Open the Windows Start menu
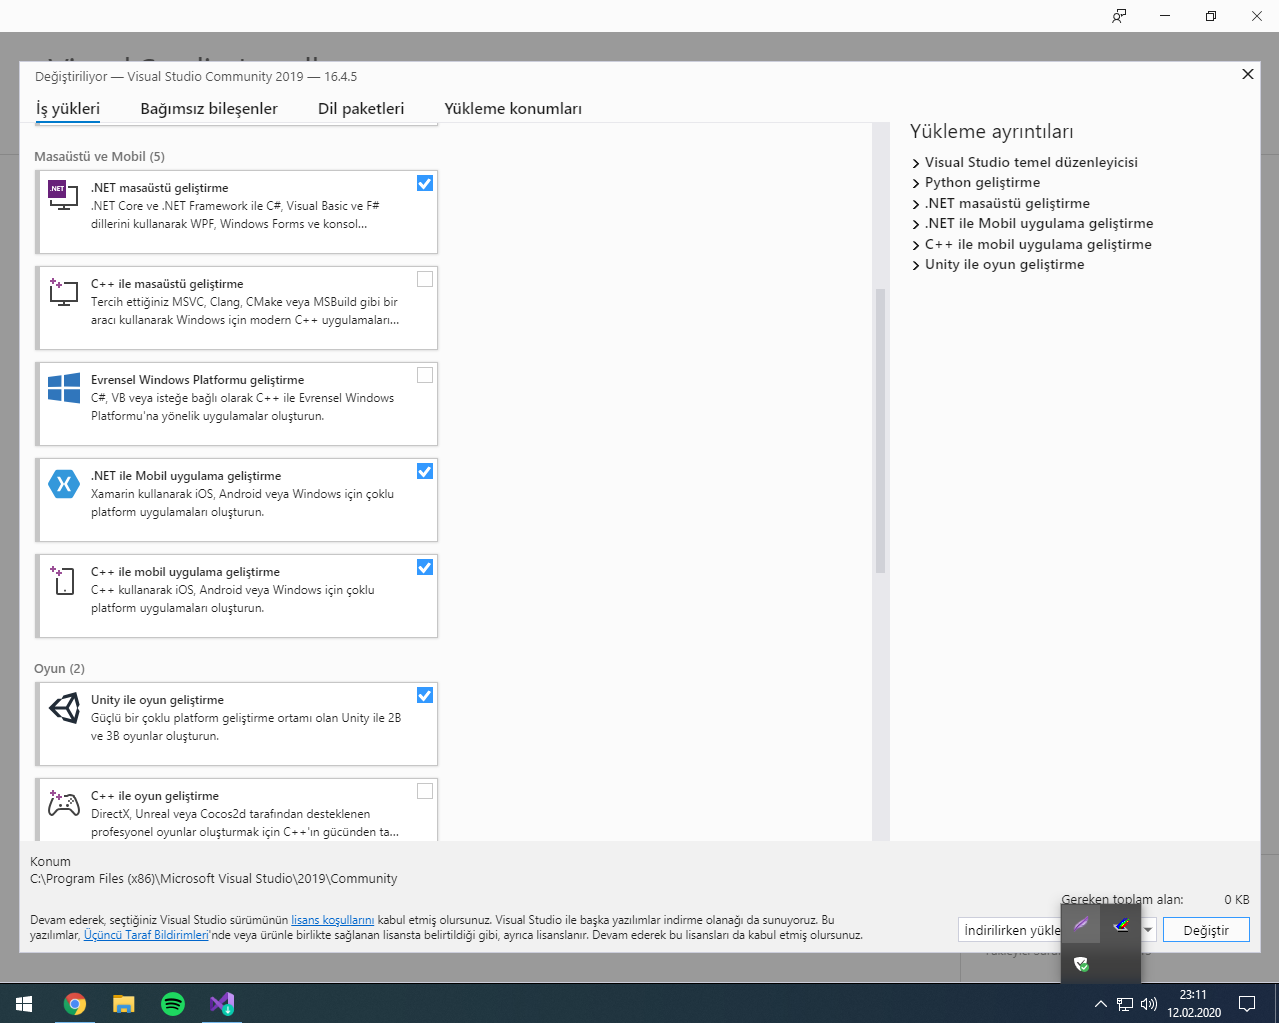Screen dimensions: 1279x1023 point(24,1003)
